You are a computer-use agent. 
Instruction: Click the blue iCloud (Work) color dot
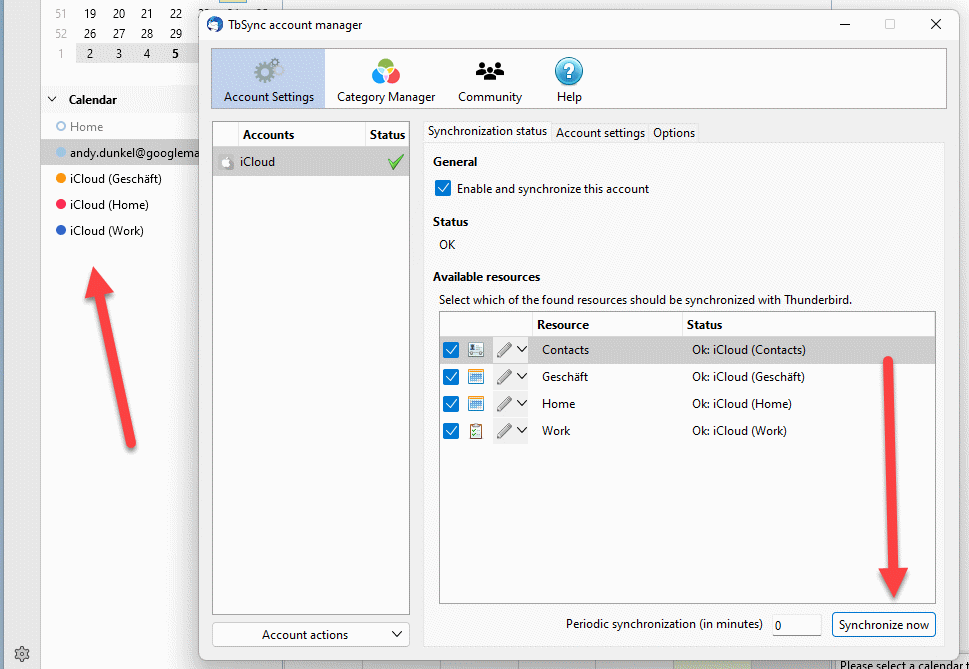point(61,230)
